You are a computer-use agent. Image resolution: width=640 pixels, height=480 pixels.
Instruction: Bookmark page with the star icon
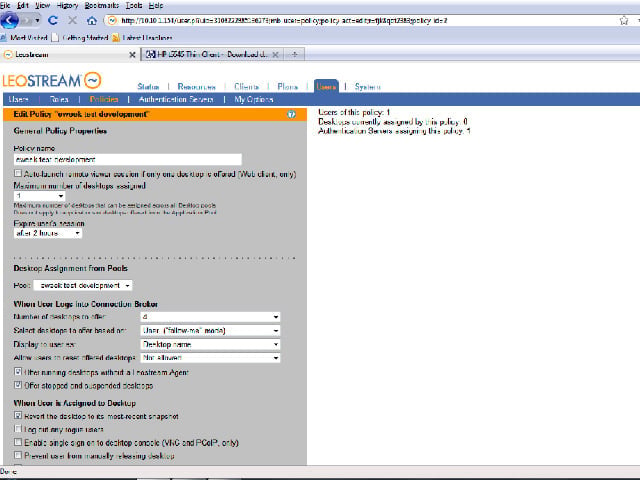tap(624, 20)
